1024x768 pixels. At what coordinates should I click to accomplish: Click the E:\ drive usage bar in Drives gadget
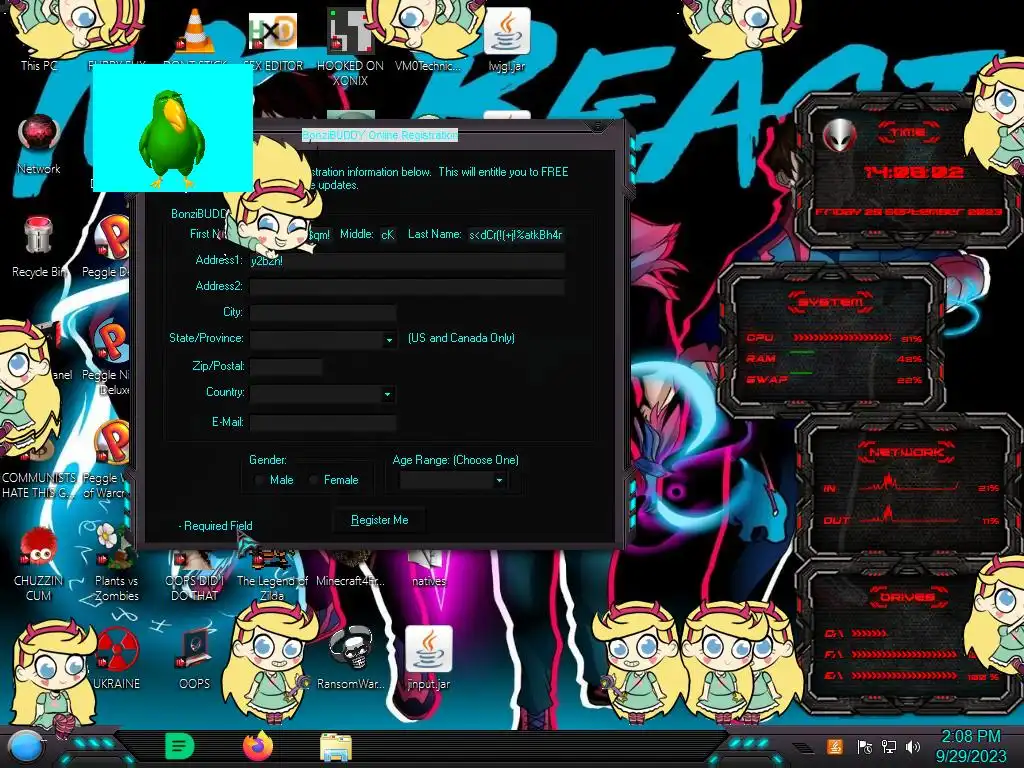click(x=904, y=675)
